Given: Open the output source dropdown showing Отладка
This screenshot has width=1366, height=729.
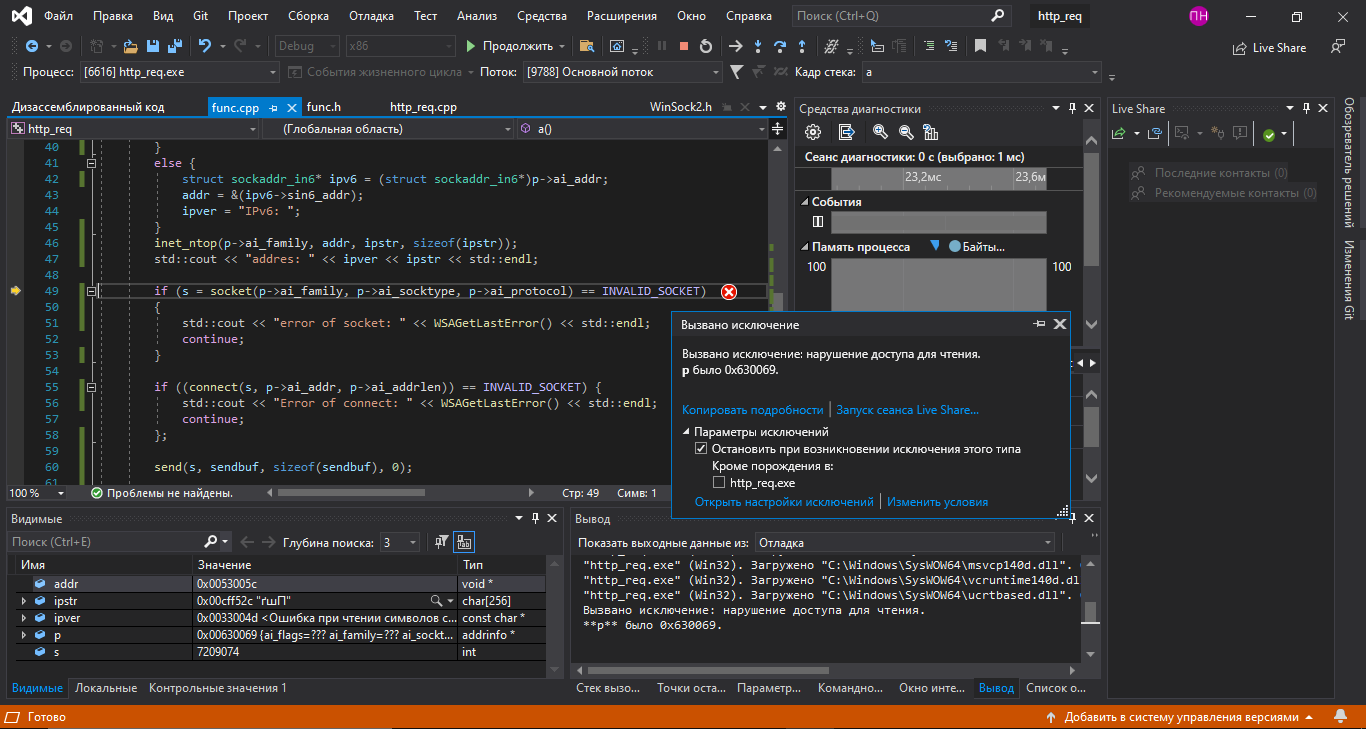Looking at the screenshot, I should 904,543.
